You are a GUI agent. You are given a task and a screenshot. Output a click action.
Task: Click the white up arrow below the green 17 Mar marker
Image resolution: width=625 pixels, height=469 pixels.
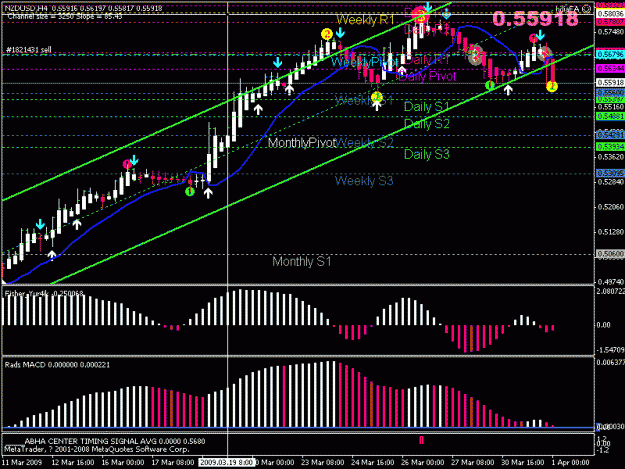[x=208, y=193]
